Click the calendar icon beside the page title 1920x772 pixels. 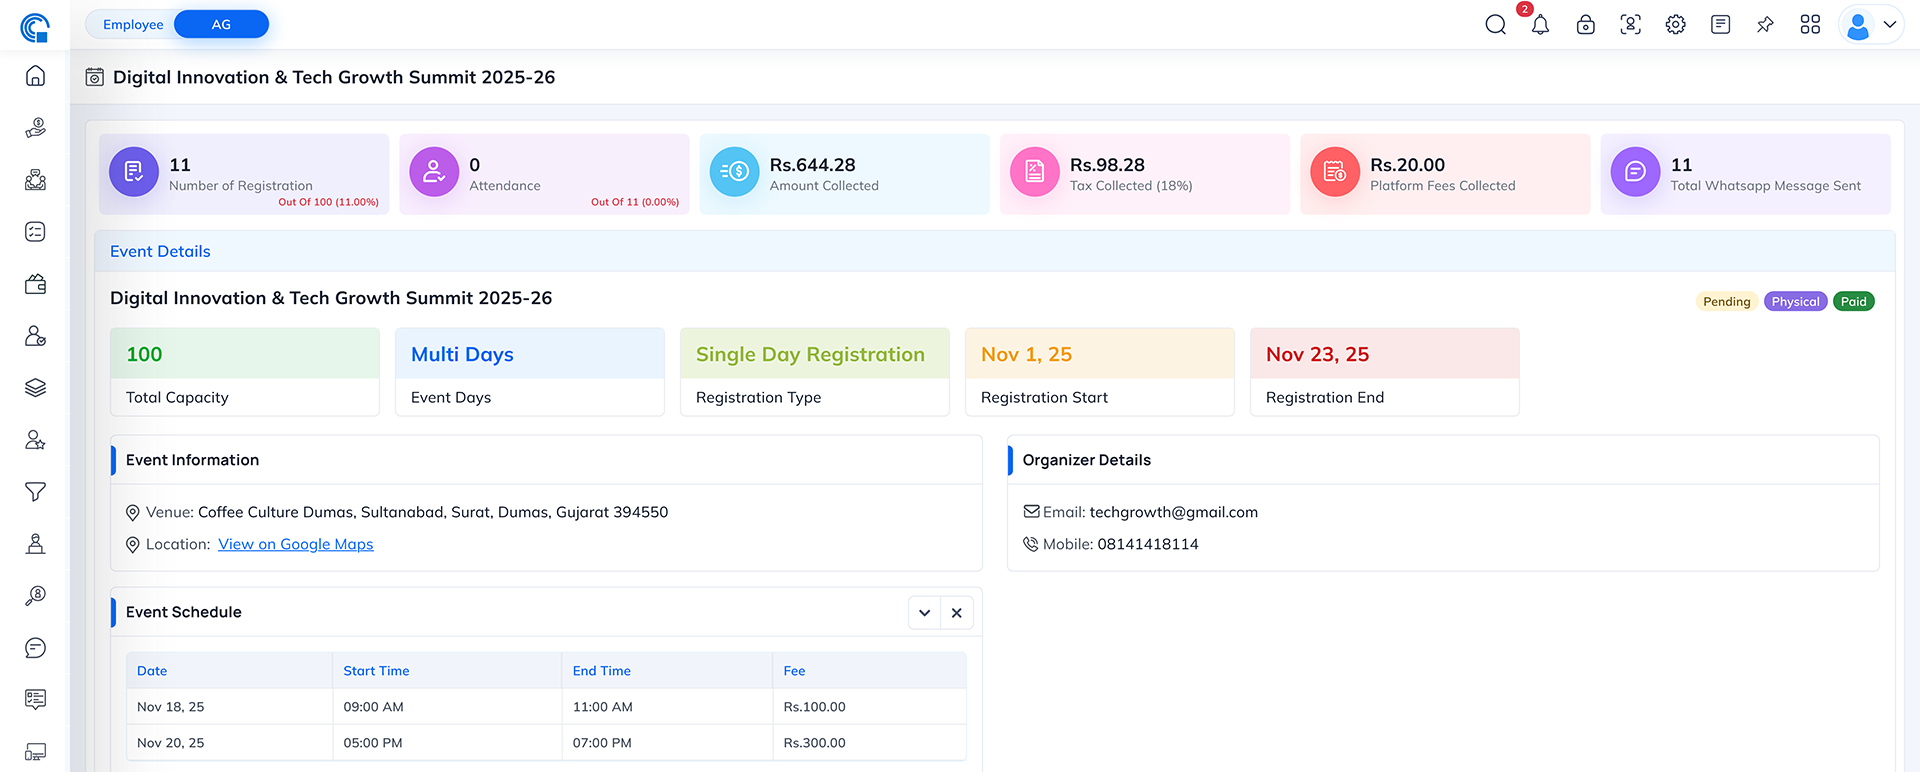tap(95, 77)
